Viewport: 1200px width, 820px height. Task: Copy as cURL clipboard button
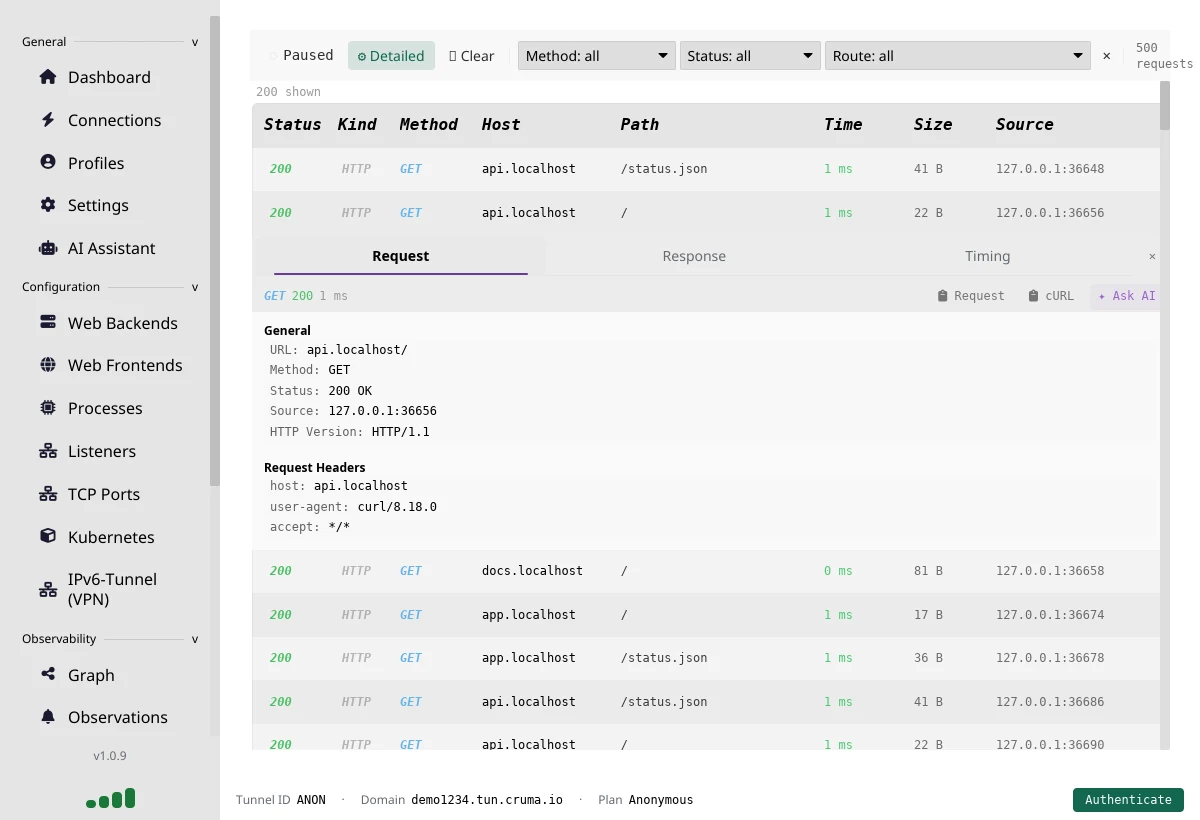click(x=1051, y=296)
